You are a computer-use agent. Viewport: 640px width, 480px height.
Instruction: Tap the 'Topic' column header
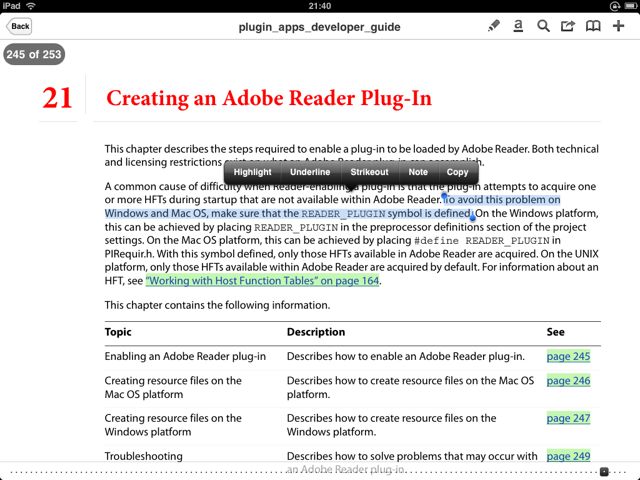(x=118, y=332)
